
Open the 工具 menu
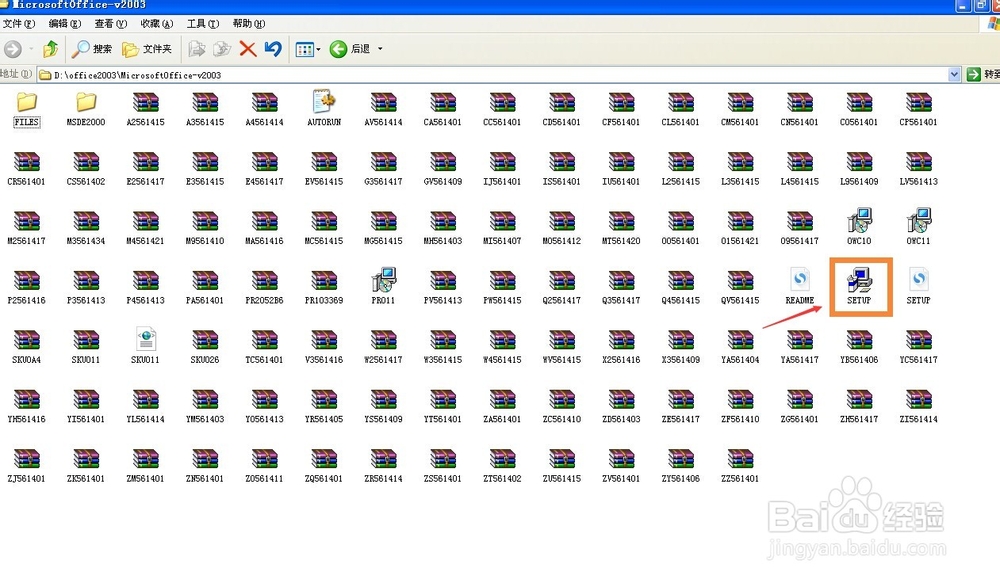coord(202,24)
